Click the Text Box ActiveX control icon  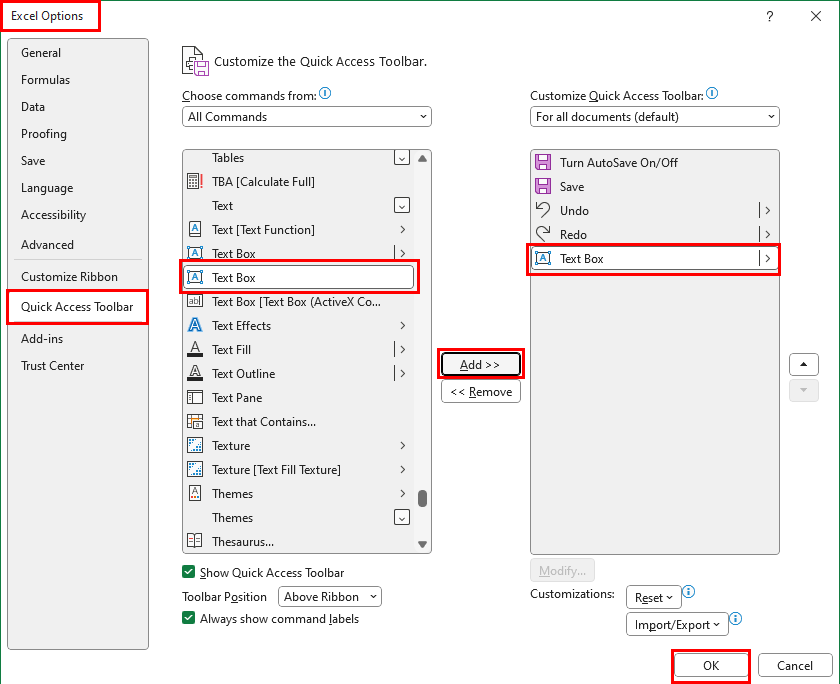(x=194, y=301)
